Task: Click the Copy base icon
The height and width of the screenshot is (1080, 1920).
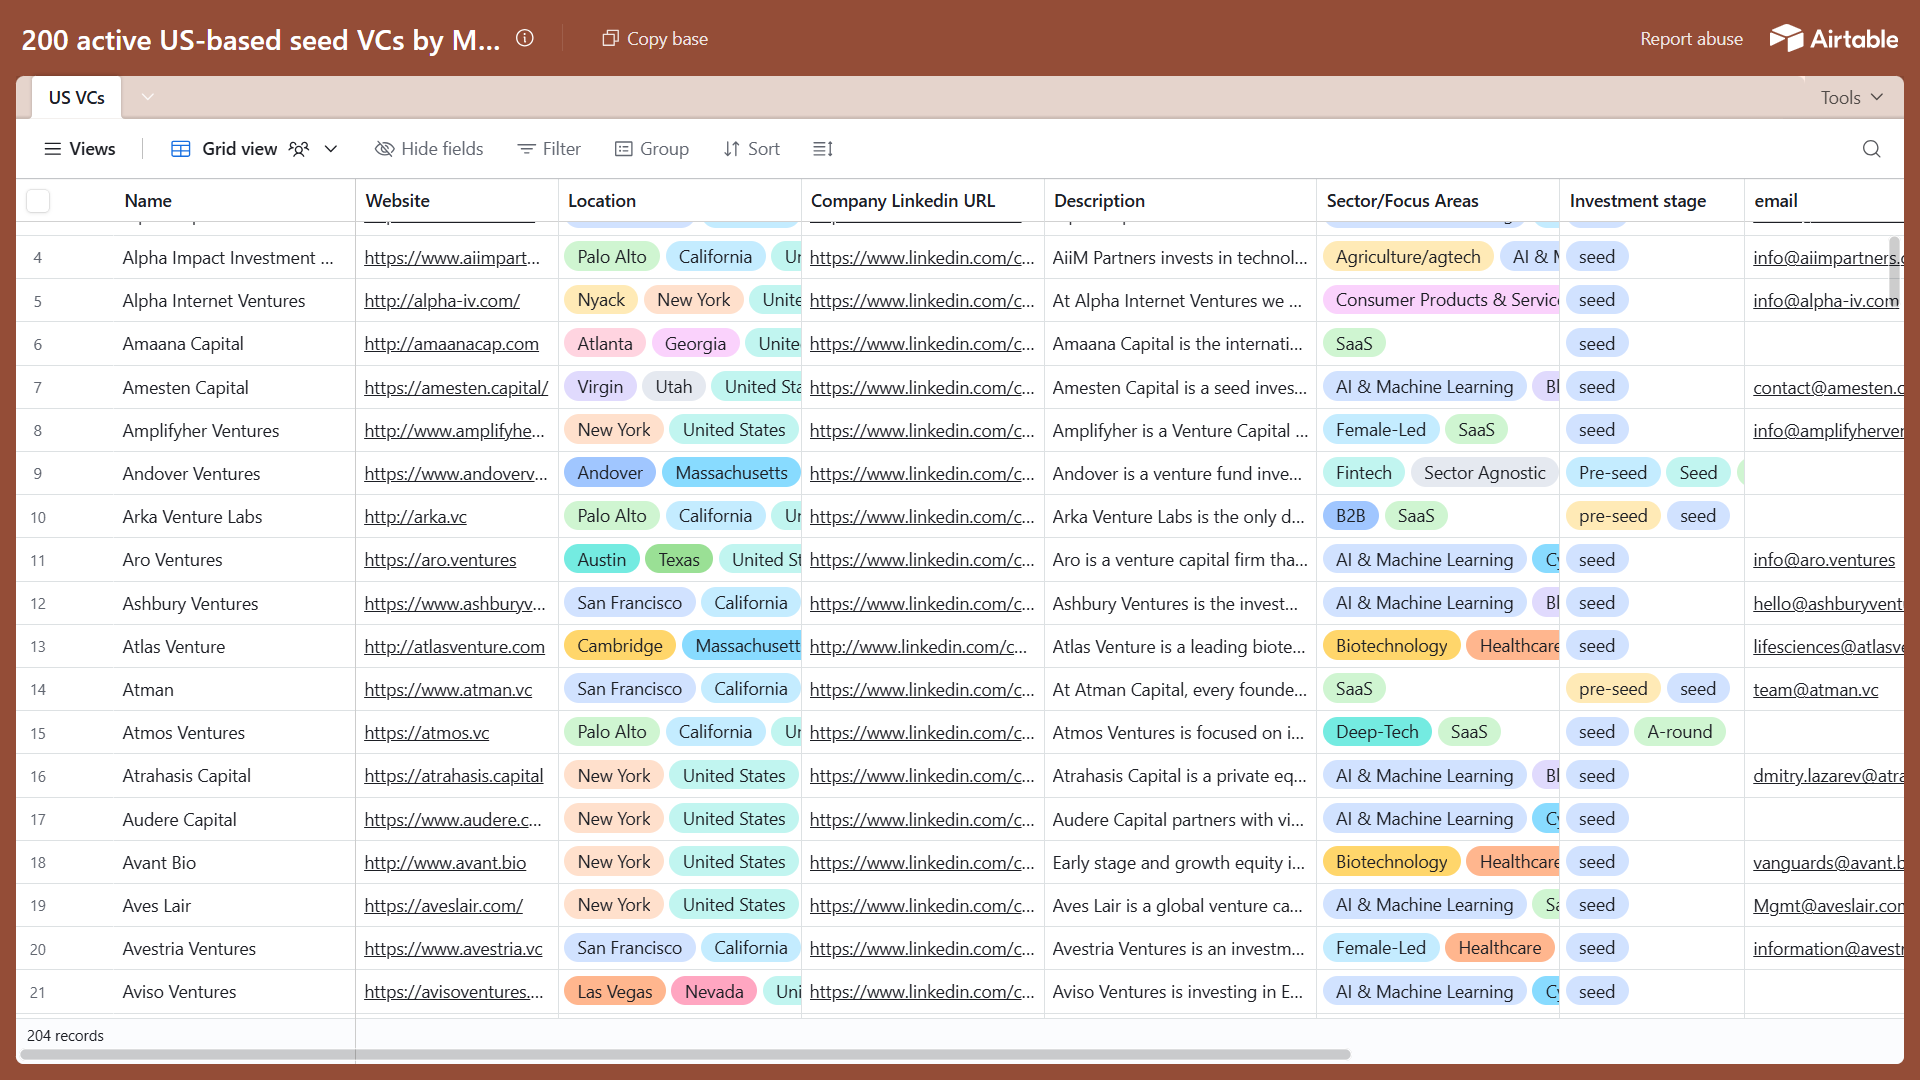Action: tap(610, 38)
